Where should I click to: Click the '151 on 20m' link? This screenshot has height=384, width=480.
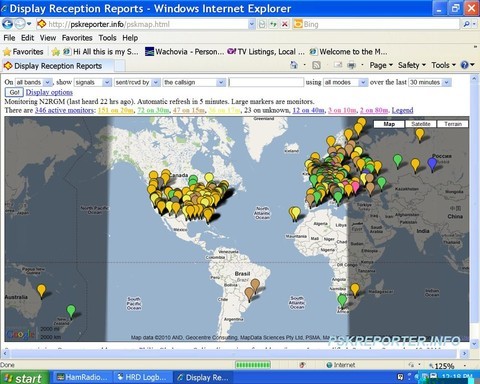tap(116, 110)
